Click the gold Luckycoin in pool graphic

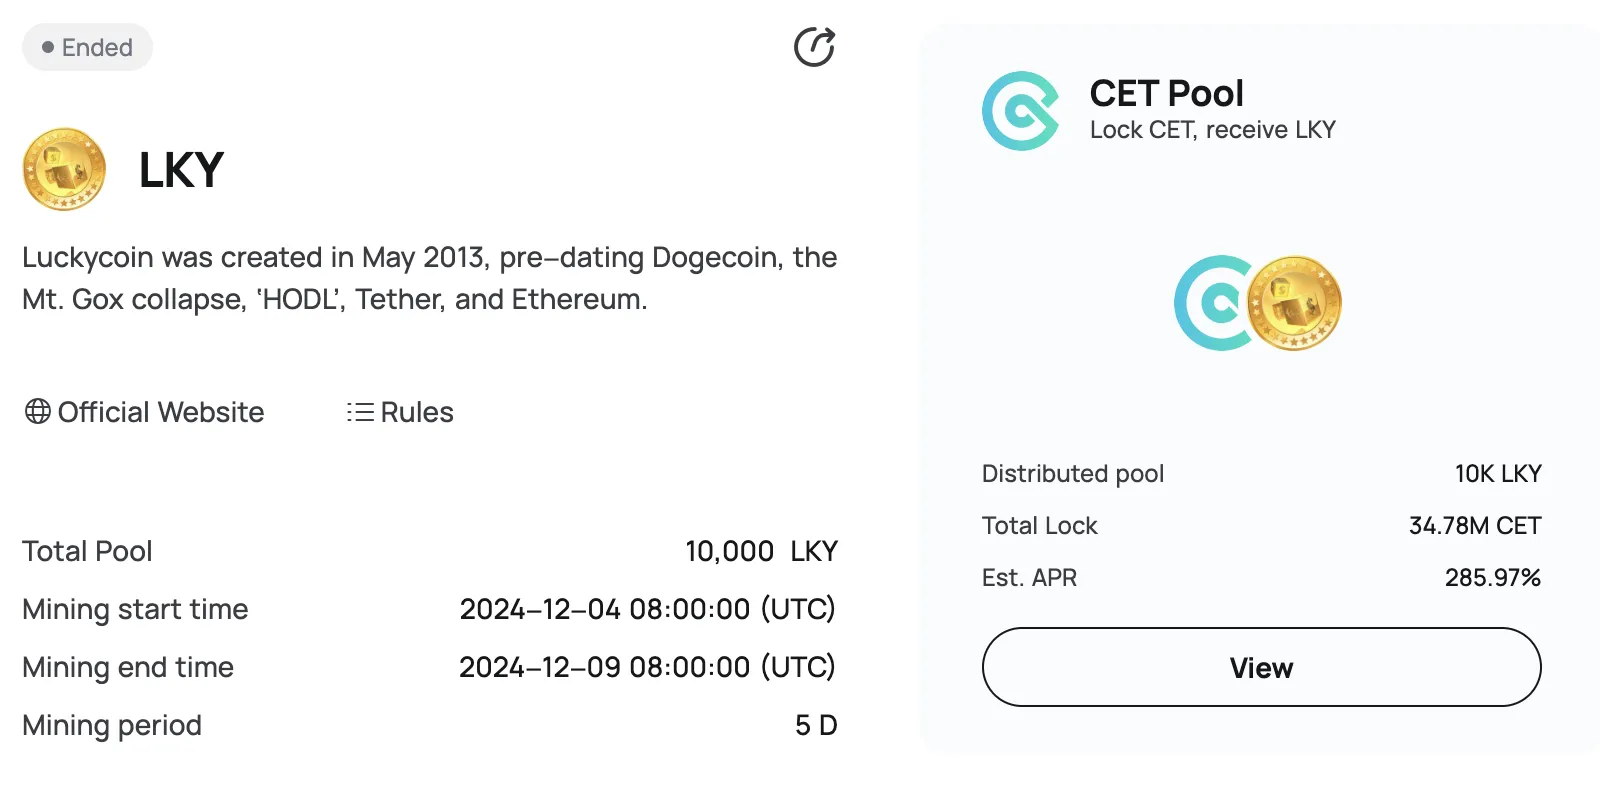1294,303
